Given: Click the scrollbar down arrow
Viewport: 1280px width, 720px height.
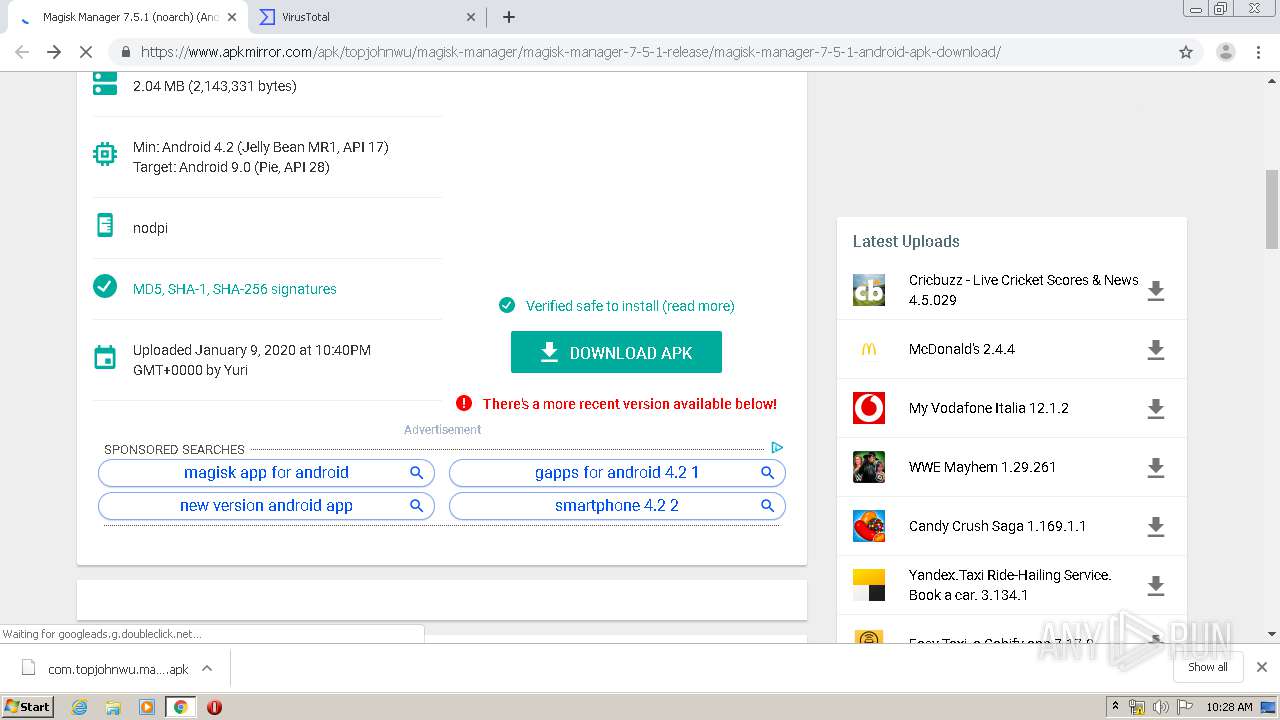Looking at the screenshot, I should pos(1272,634).
